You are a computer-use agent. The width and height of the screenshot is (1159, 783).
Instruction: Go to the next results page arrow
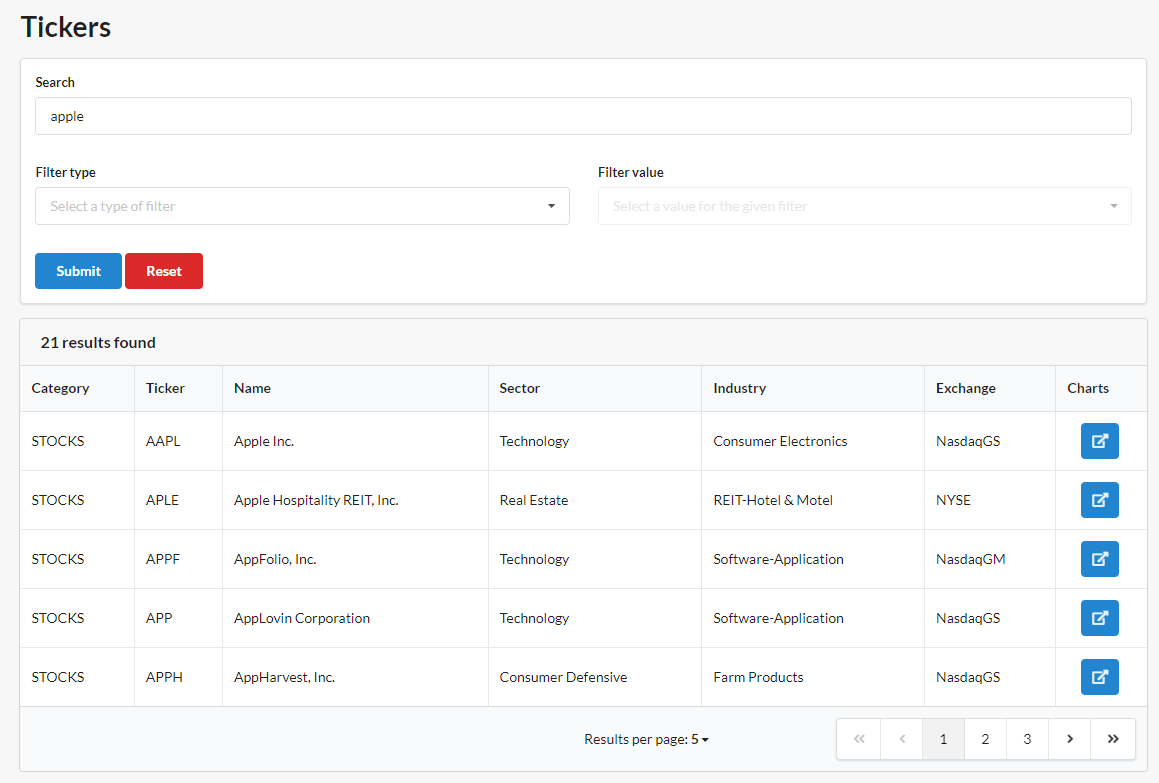click(1070, 739)
